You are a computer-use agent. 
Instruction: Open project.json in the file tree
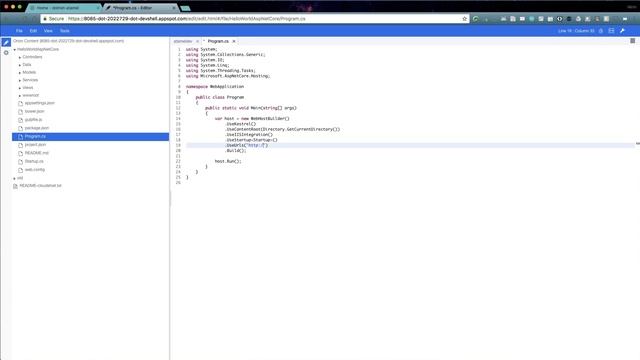coord(35,145)
